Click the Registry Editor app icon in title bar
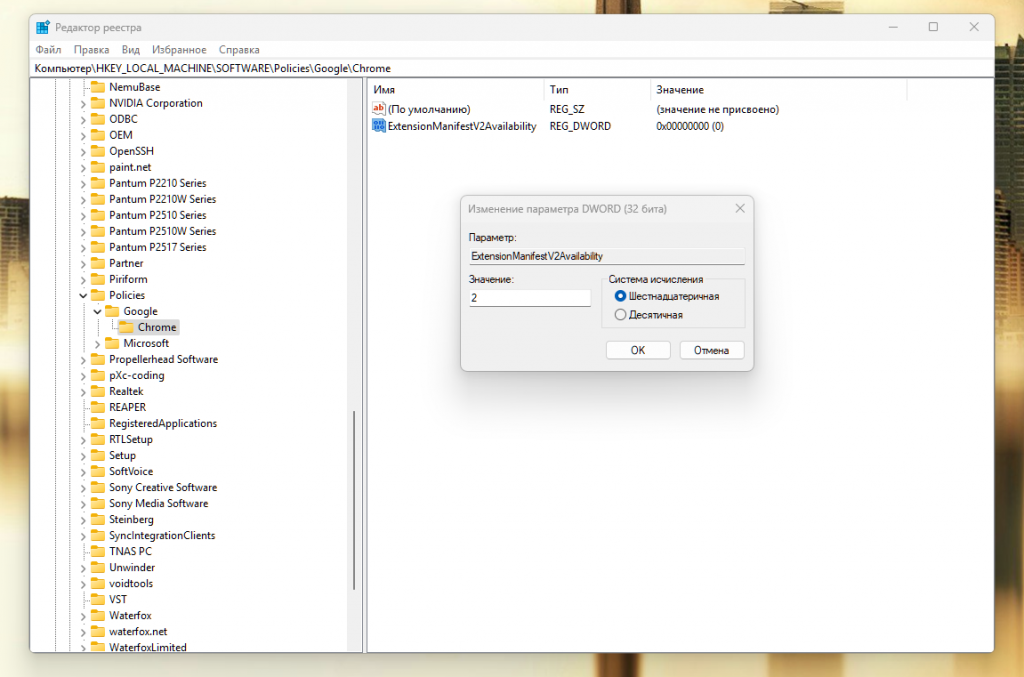Image resolution: width=1024 pixels, height=677 pixels. 43,27
